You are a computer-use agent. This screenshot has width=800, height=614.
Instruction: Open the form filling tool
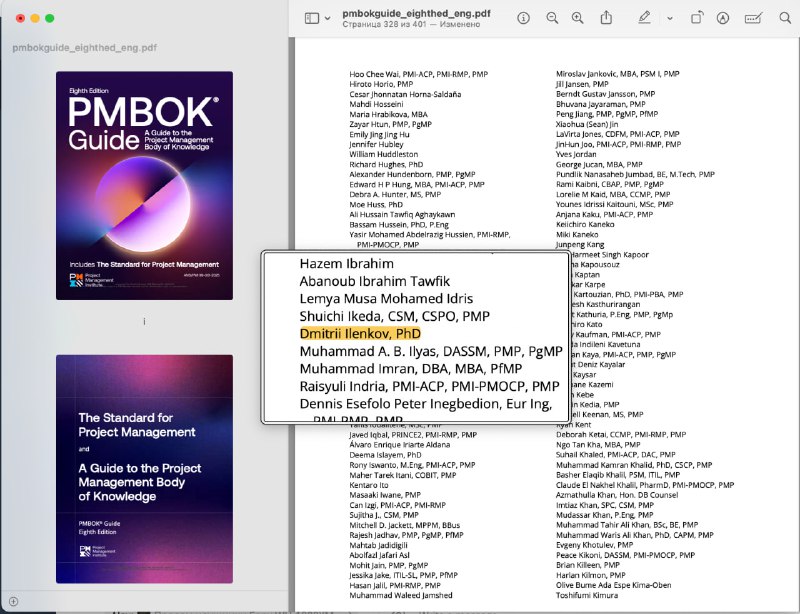coord(753,18)
